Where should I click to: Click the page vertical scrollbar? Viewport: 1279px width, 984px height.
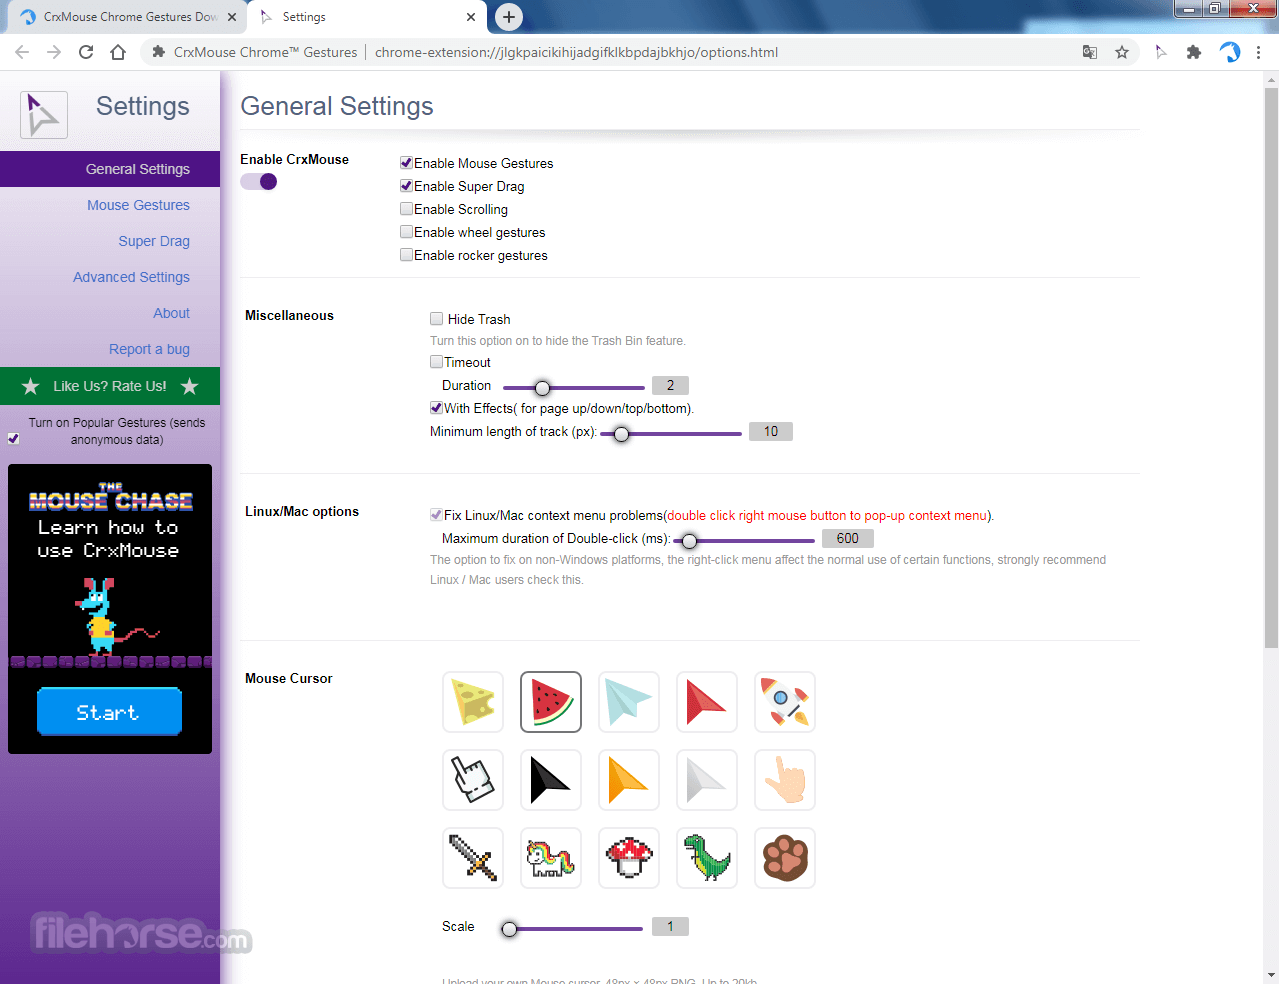1271,368
